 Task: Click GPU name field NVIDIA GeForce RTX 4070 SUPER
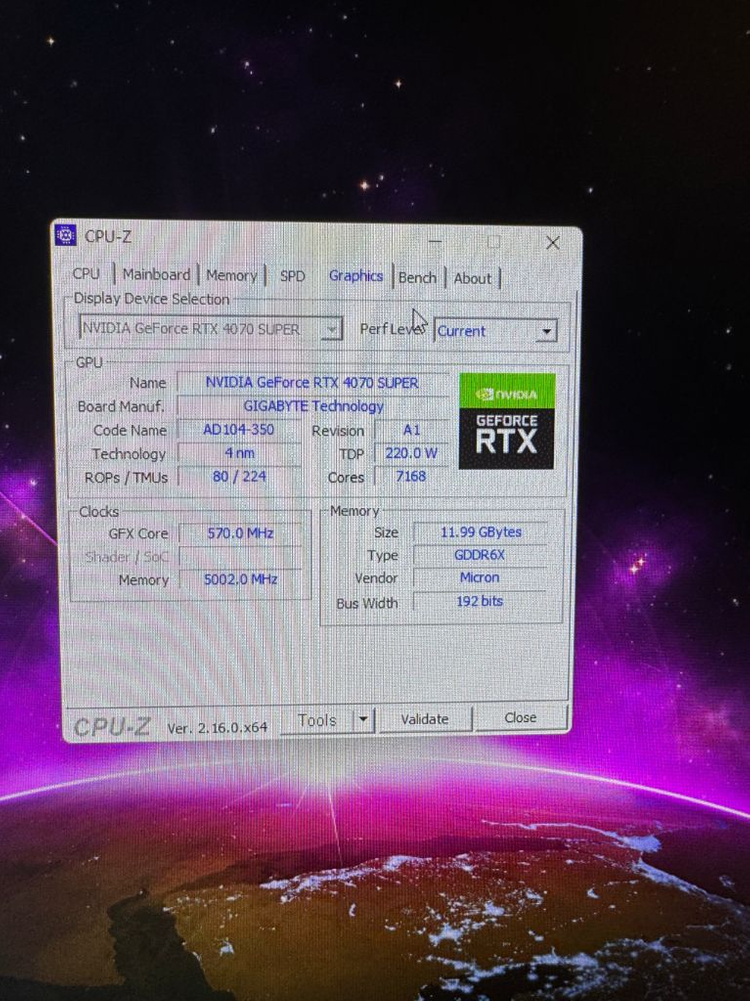312,382
